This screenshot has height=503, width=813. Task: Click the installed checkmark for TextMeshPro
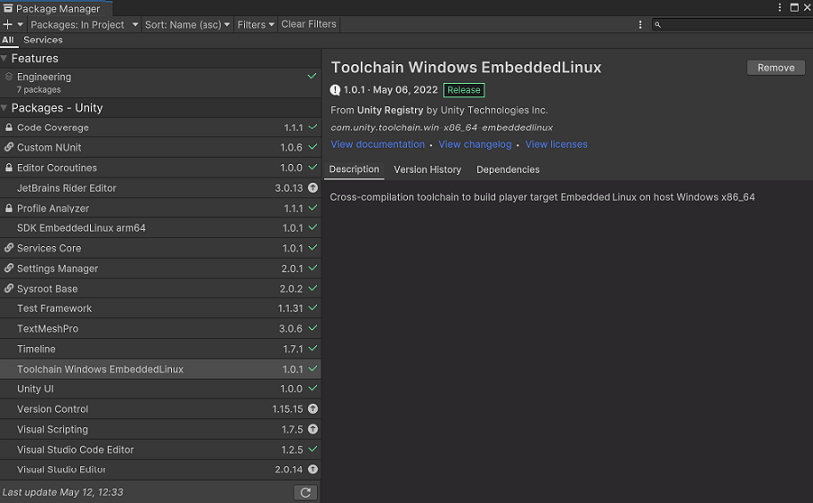pyautogui.click(x=313, y=328)
